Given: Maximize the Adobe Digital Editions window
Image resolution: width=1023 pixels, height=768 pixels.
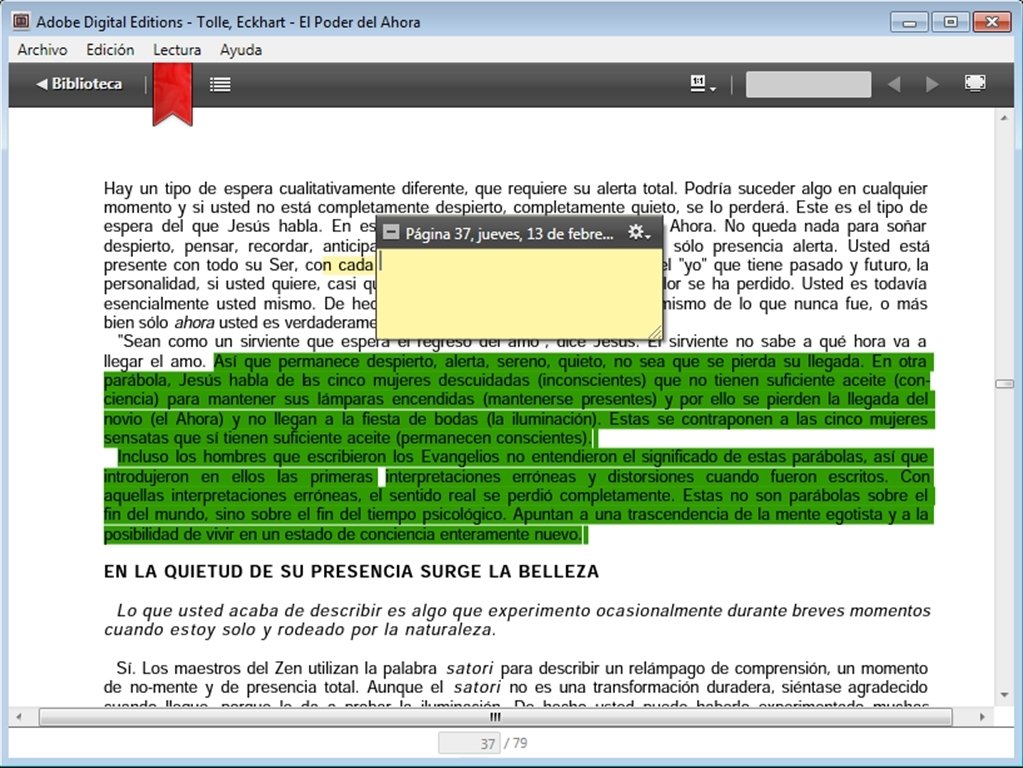Looking at the screenshot, I should tap(950, 22).
